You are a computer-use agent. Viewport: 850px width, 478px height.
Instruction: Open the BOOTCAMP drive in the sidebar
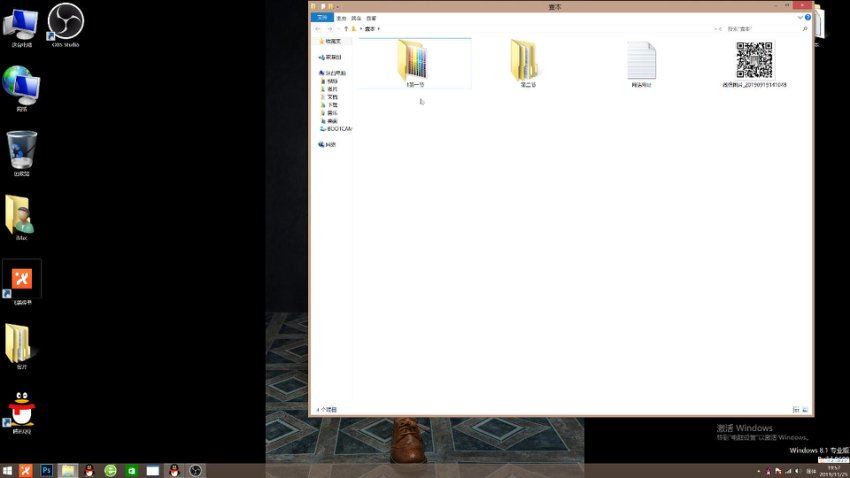click(x=336, y=129)
